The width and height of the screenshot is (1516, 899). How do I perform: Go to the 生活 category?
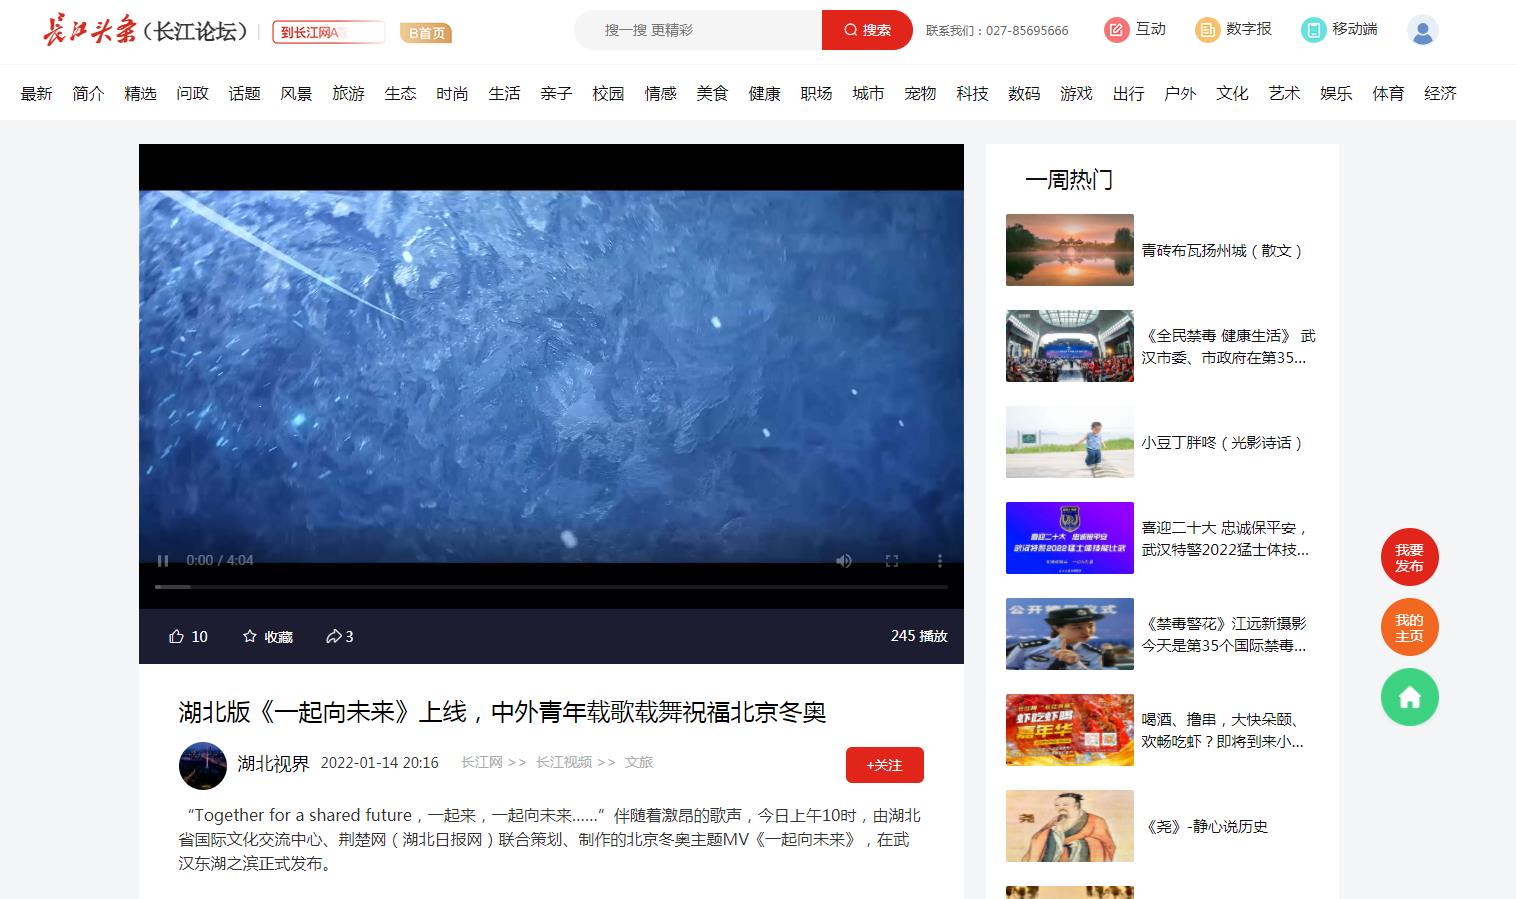504,93
